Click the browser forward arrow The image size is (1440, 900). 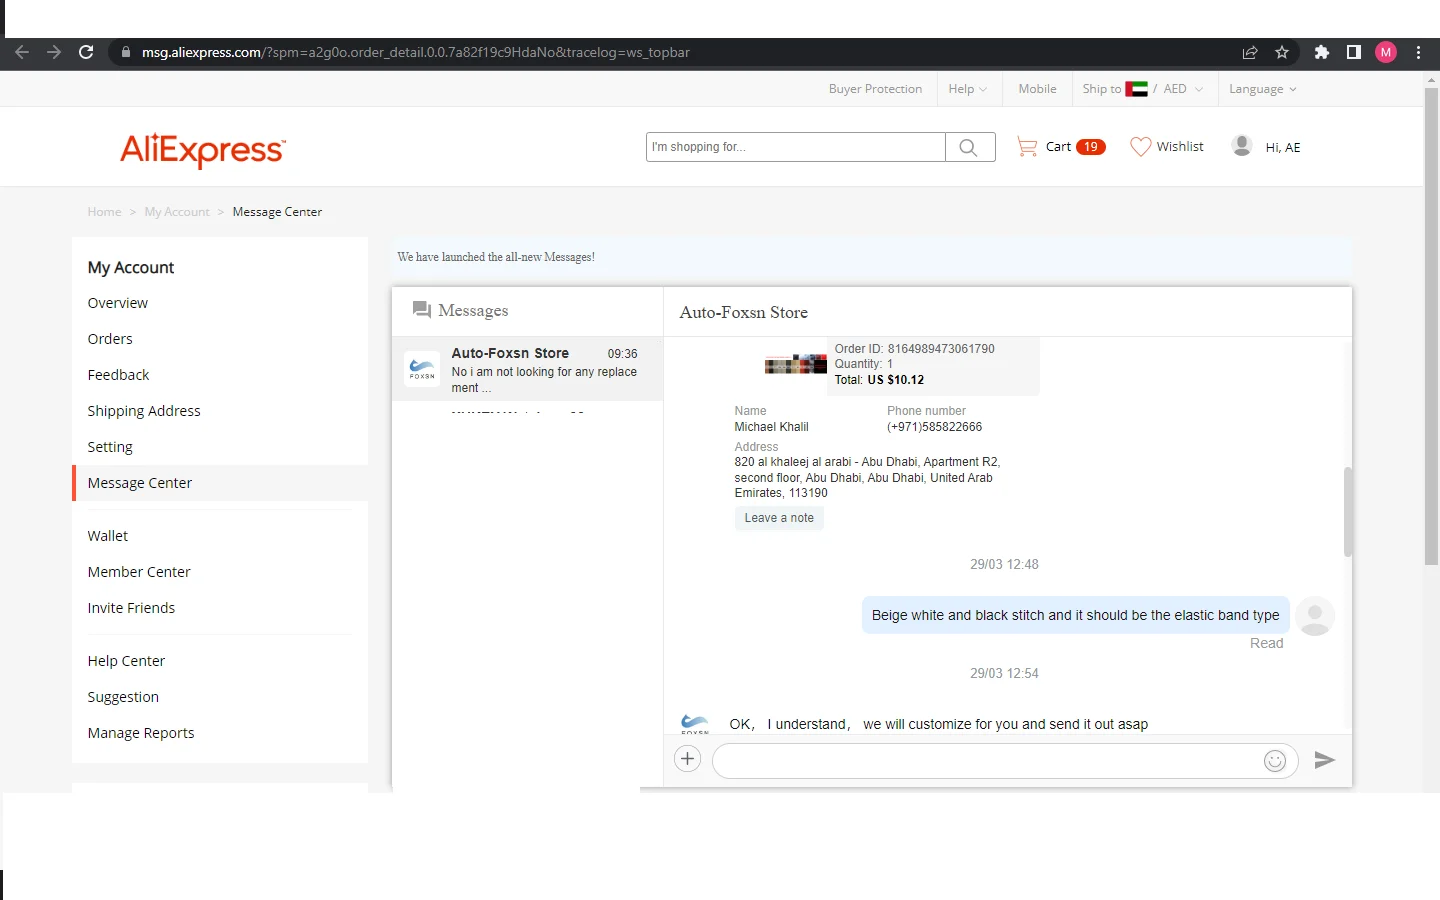click(x=54, y=52)
